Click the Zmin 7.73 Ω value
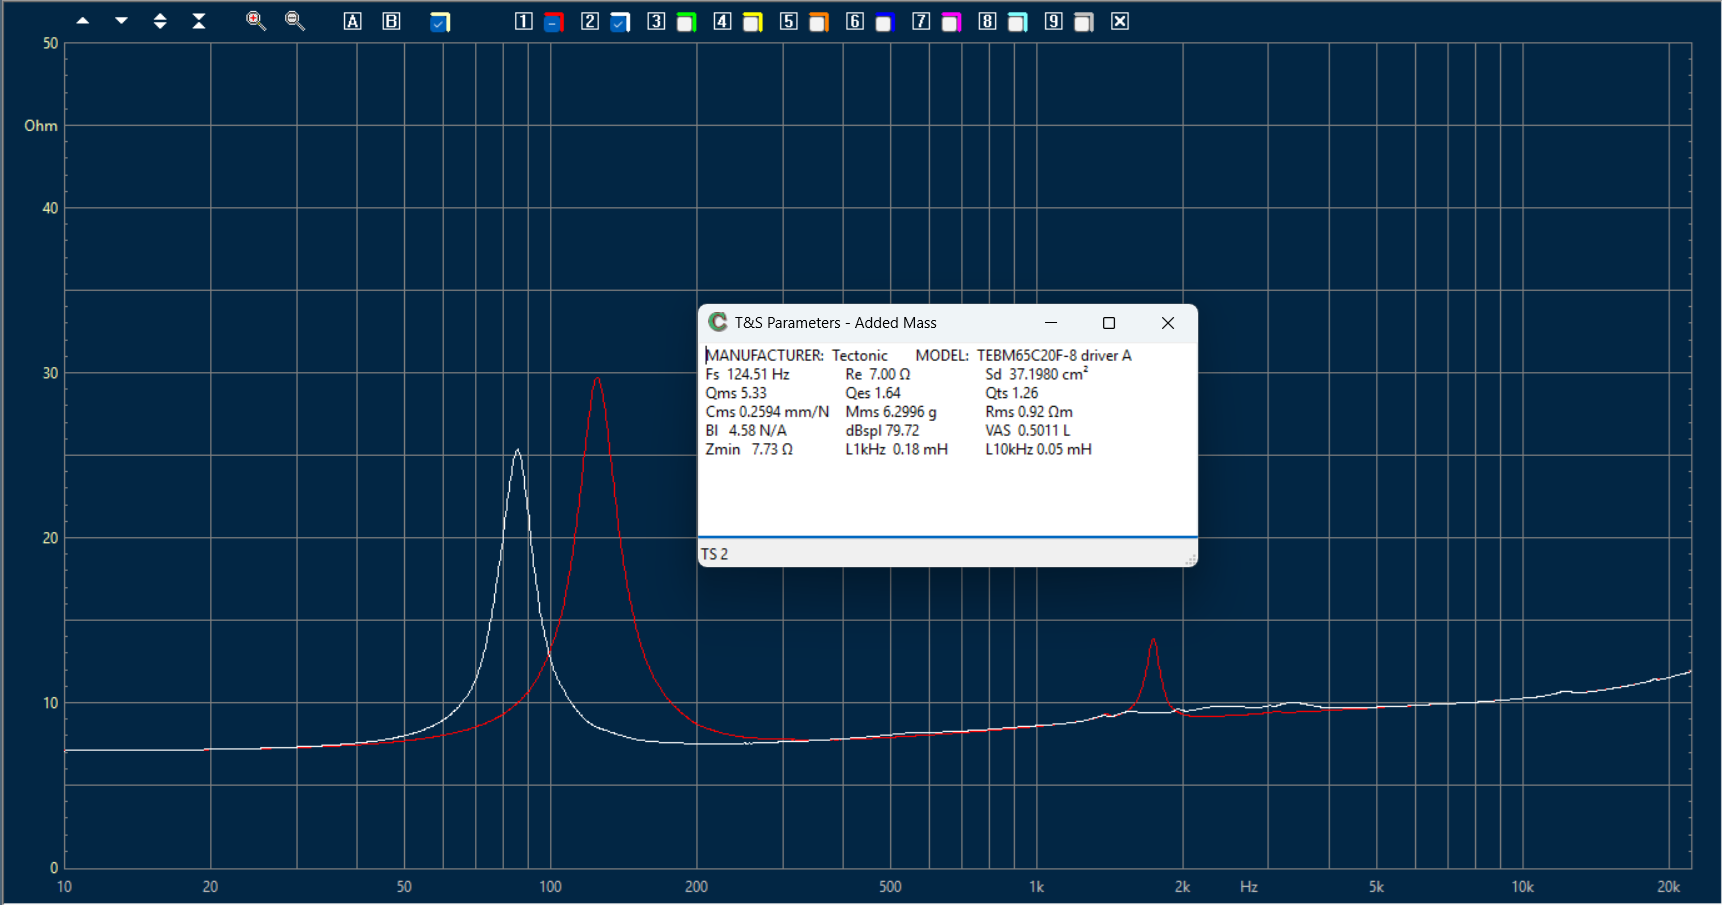This screenshot has height=905, width=1722. pos(748,450)
